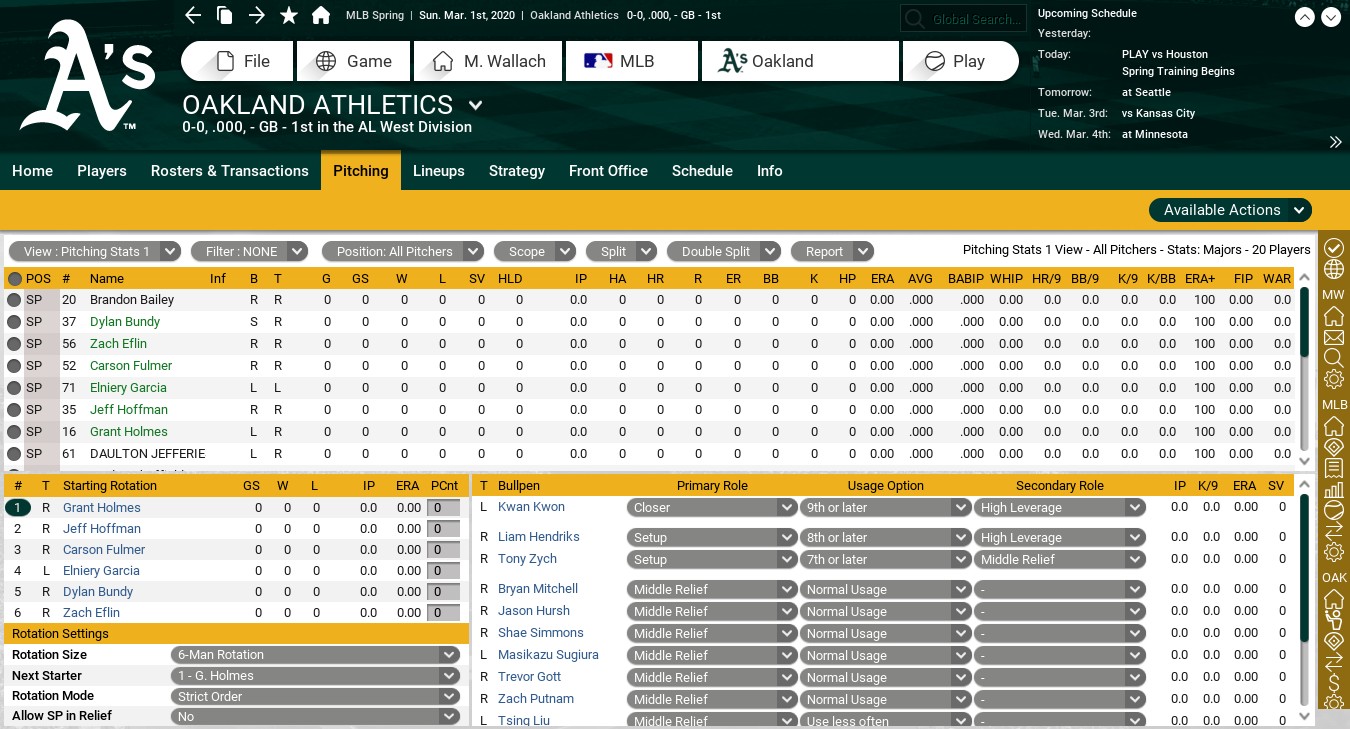Open Liam Hendriks' player page
Image resolution: width=1350 pixels, height=729 pixels.
pyautogui.click(x=539, y=537)
